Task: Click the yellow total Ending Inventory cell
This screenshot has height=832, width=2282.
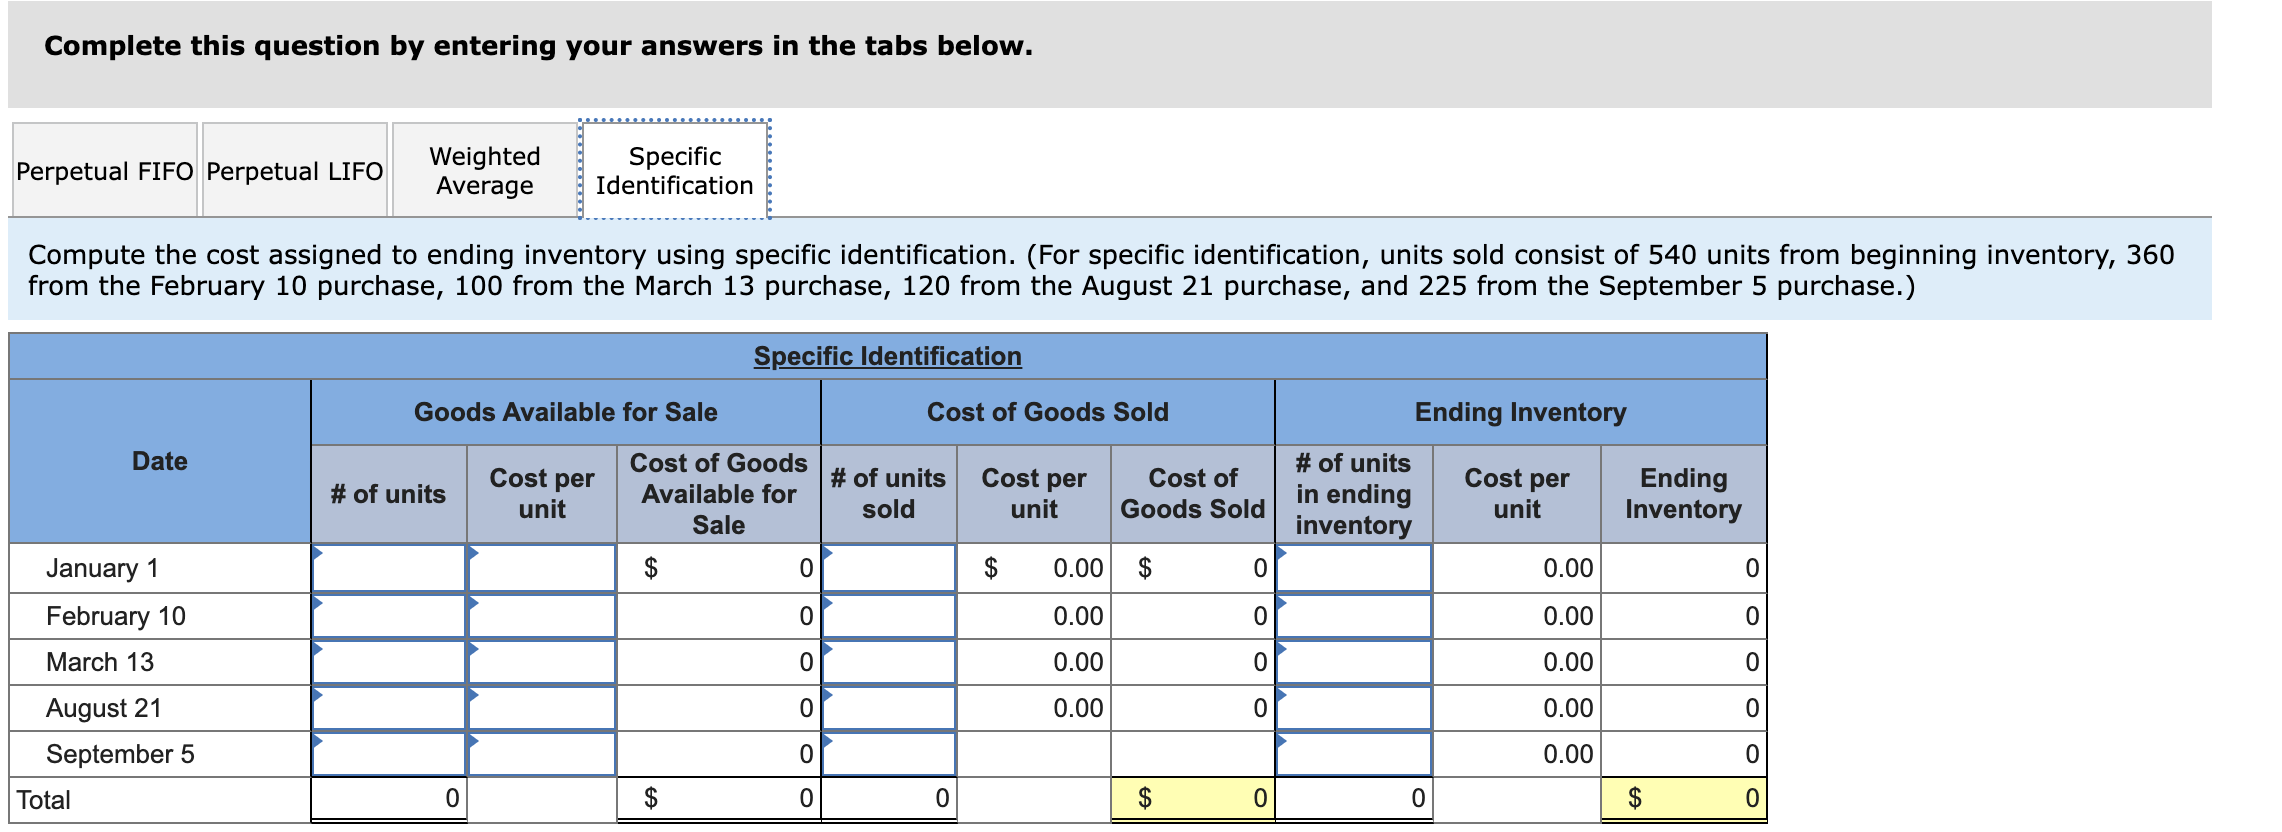Action: (x=1683, y=799)
